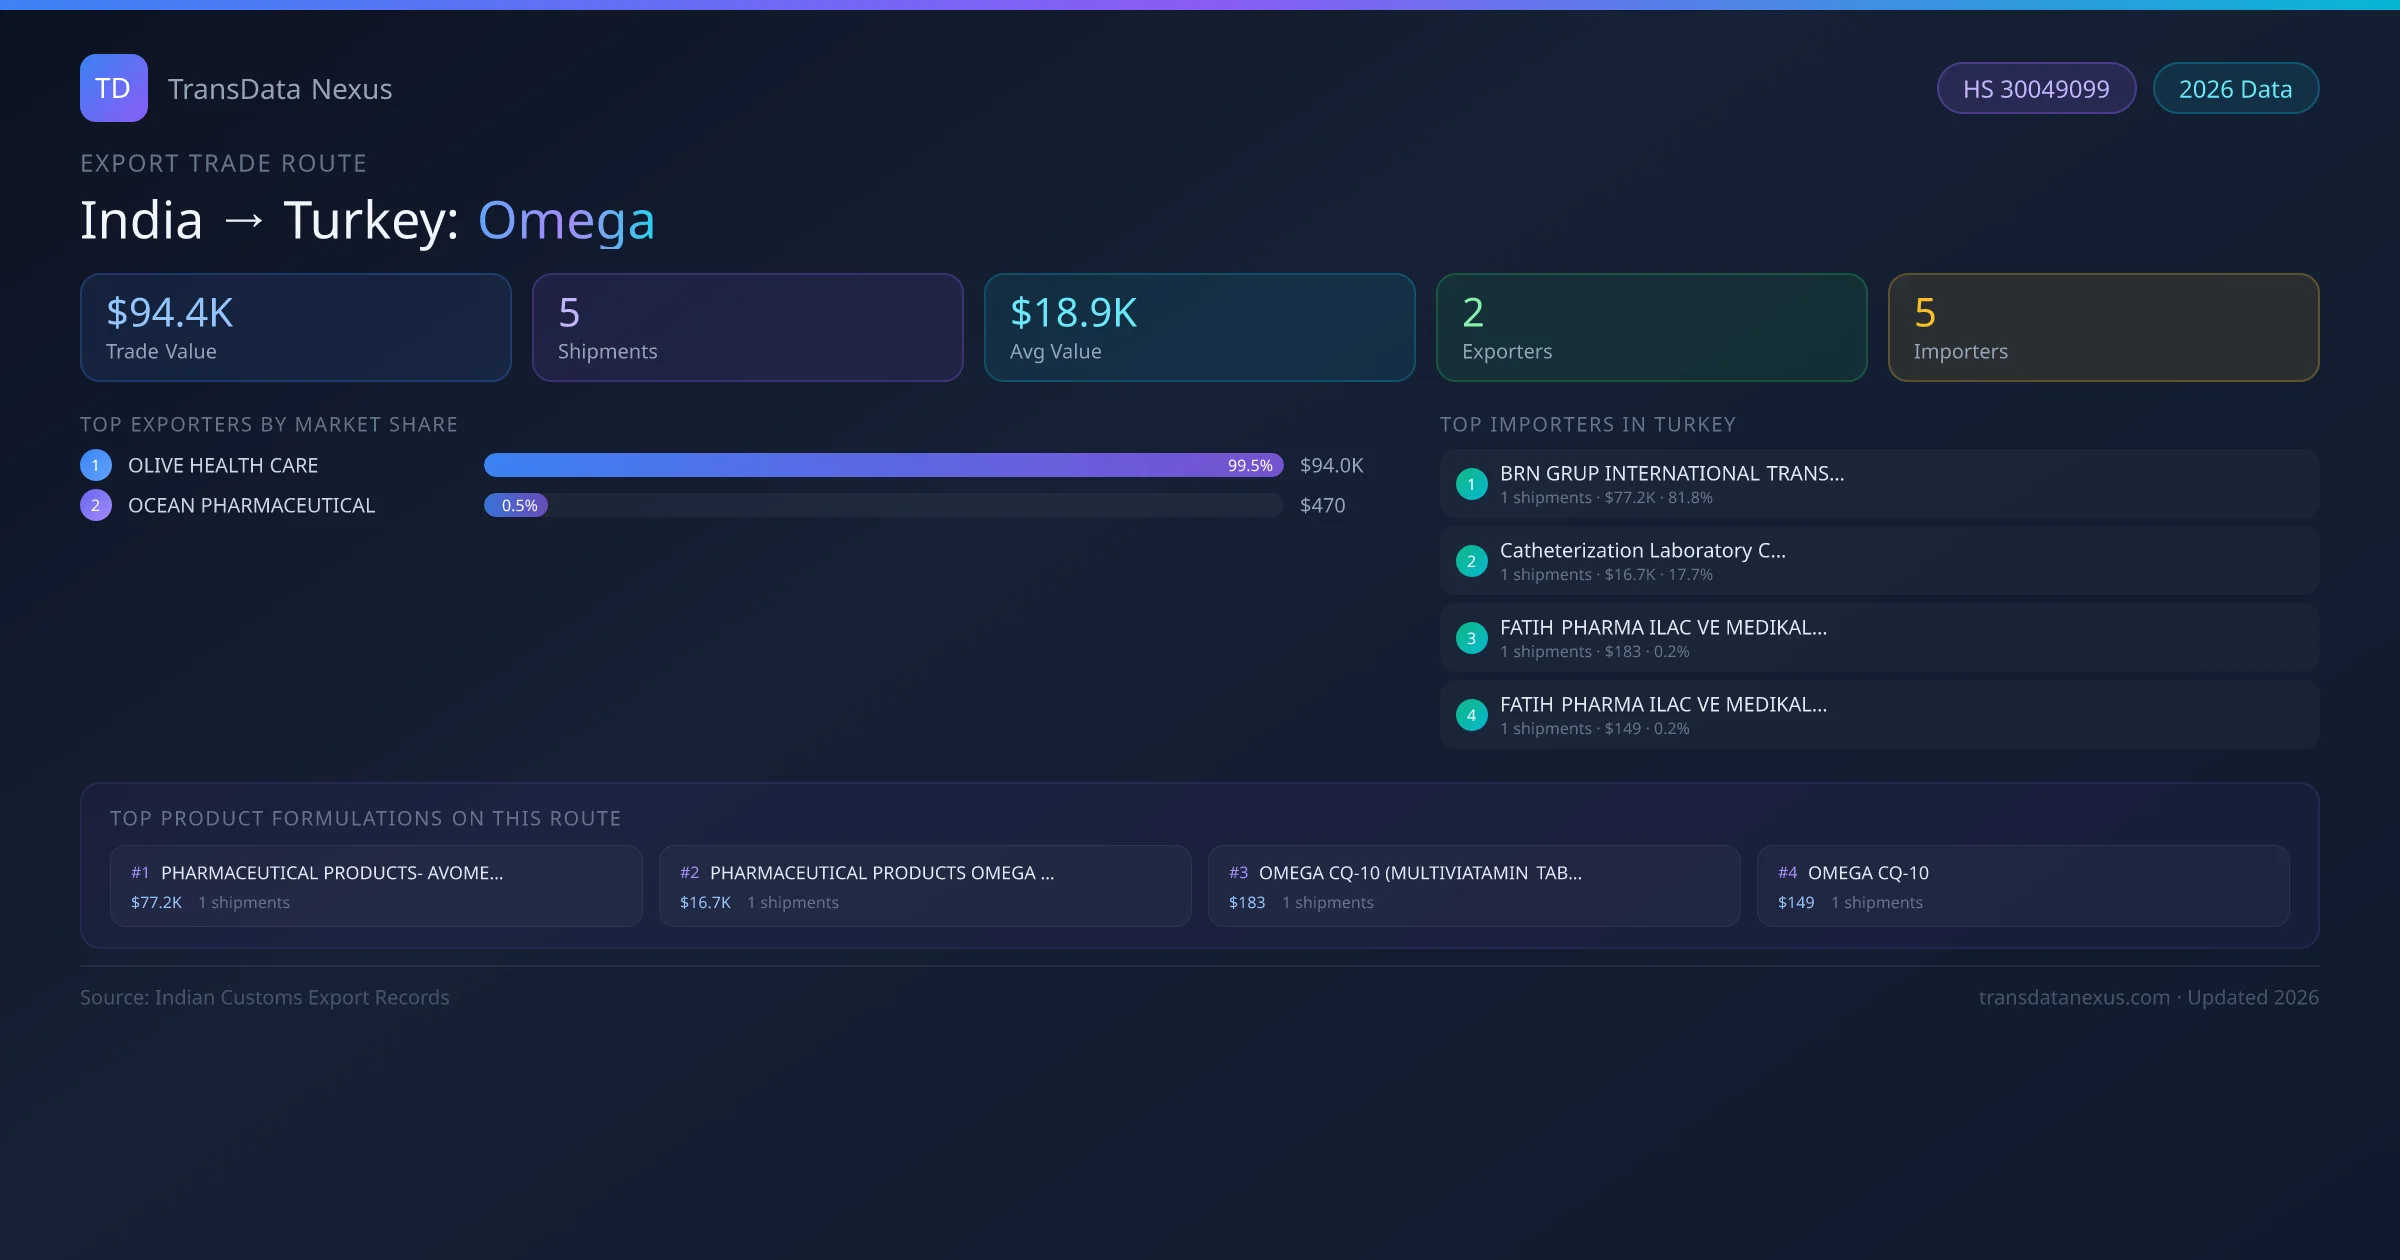2400x1260 pixels.
Task: Click the 99.5% market share bar
Action: (882, 465)
